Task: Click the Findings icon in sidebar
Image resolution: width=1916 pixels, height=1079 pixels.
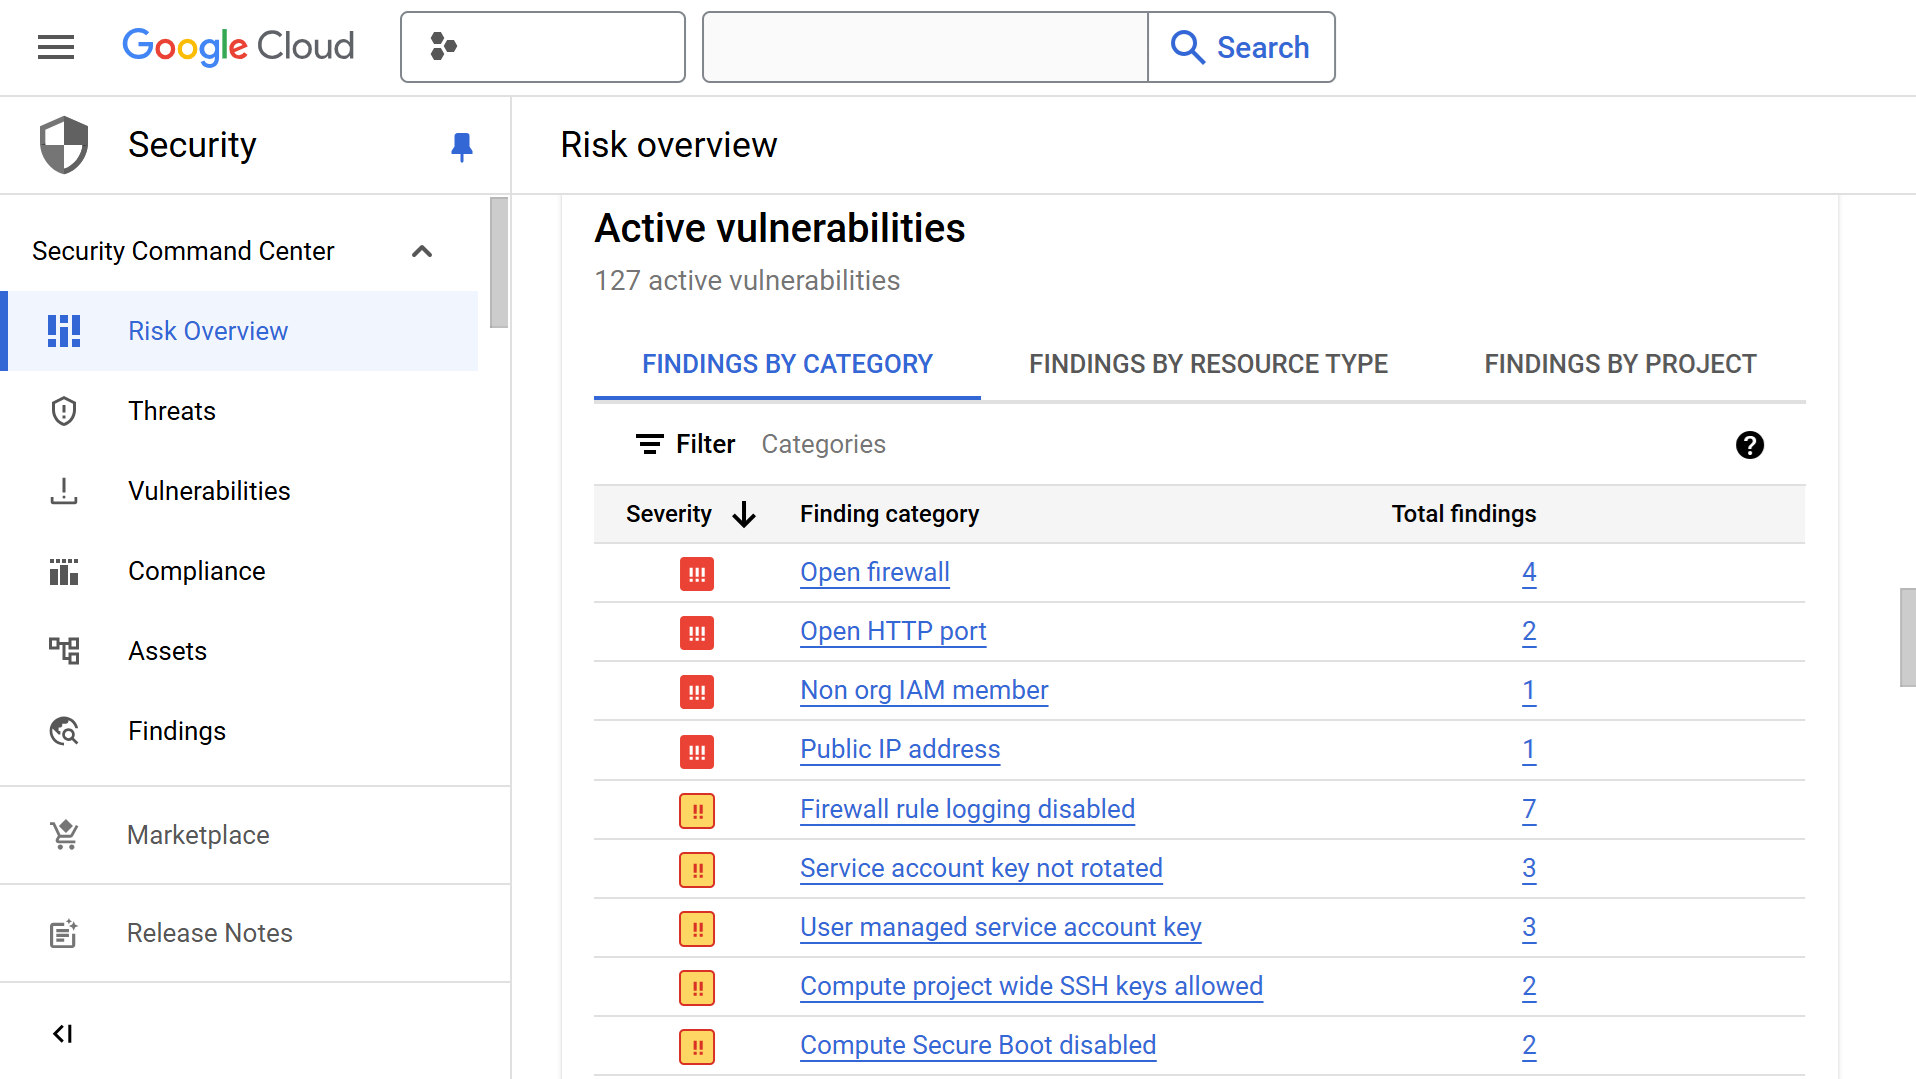Action: pos(64,731)
